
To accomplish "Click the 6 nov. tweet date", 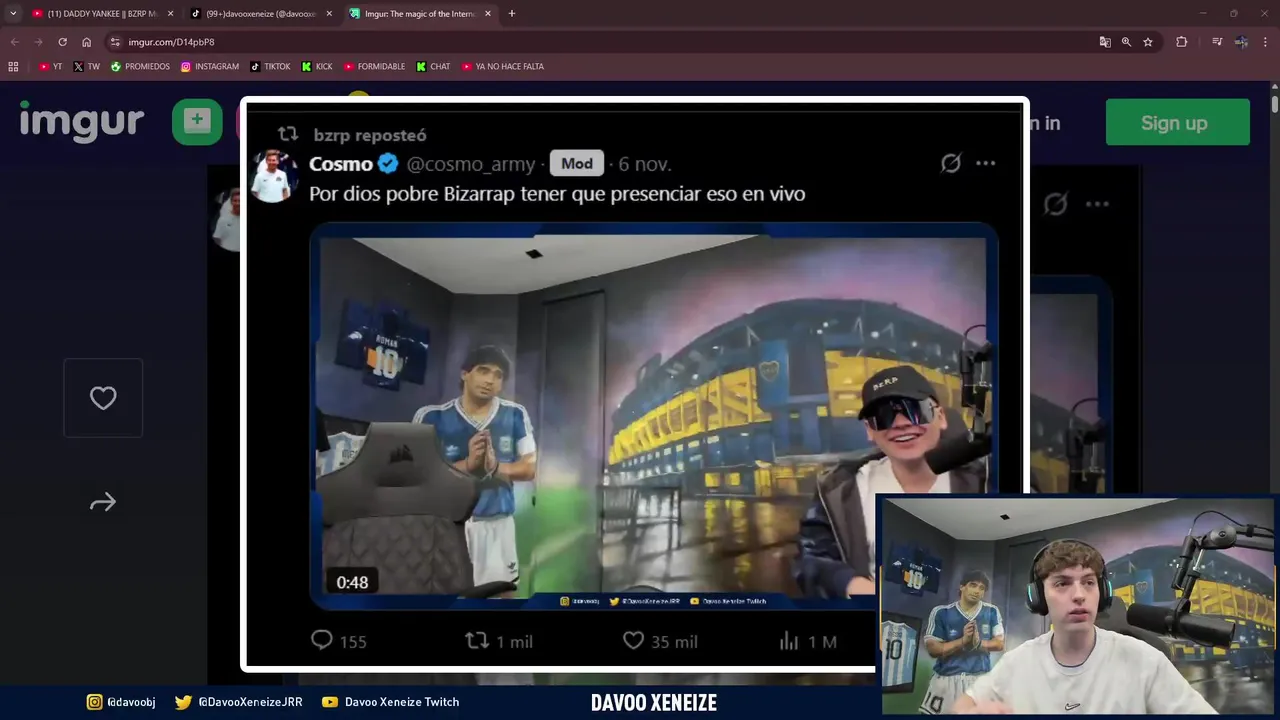I will [x=645, y=164].
